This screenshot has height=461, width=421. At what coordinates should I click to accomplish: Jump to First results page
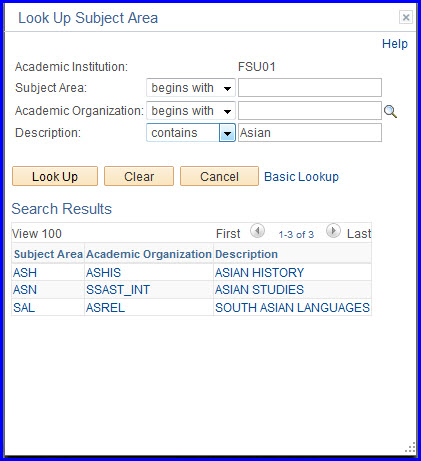[x=228, y=234]
